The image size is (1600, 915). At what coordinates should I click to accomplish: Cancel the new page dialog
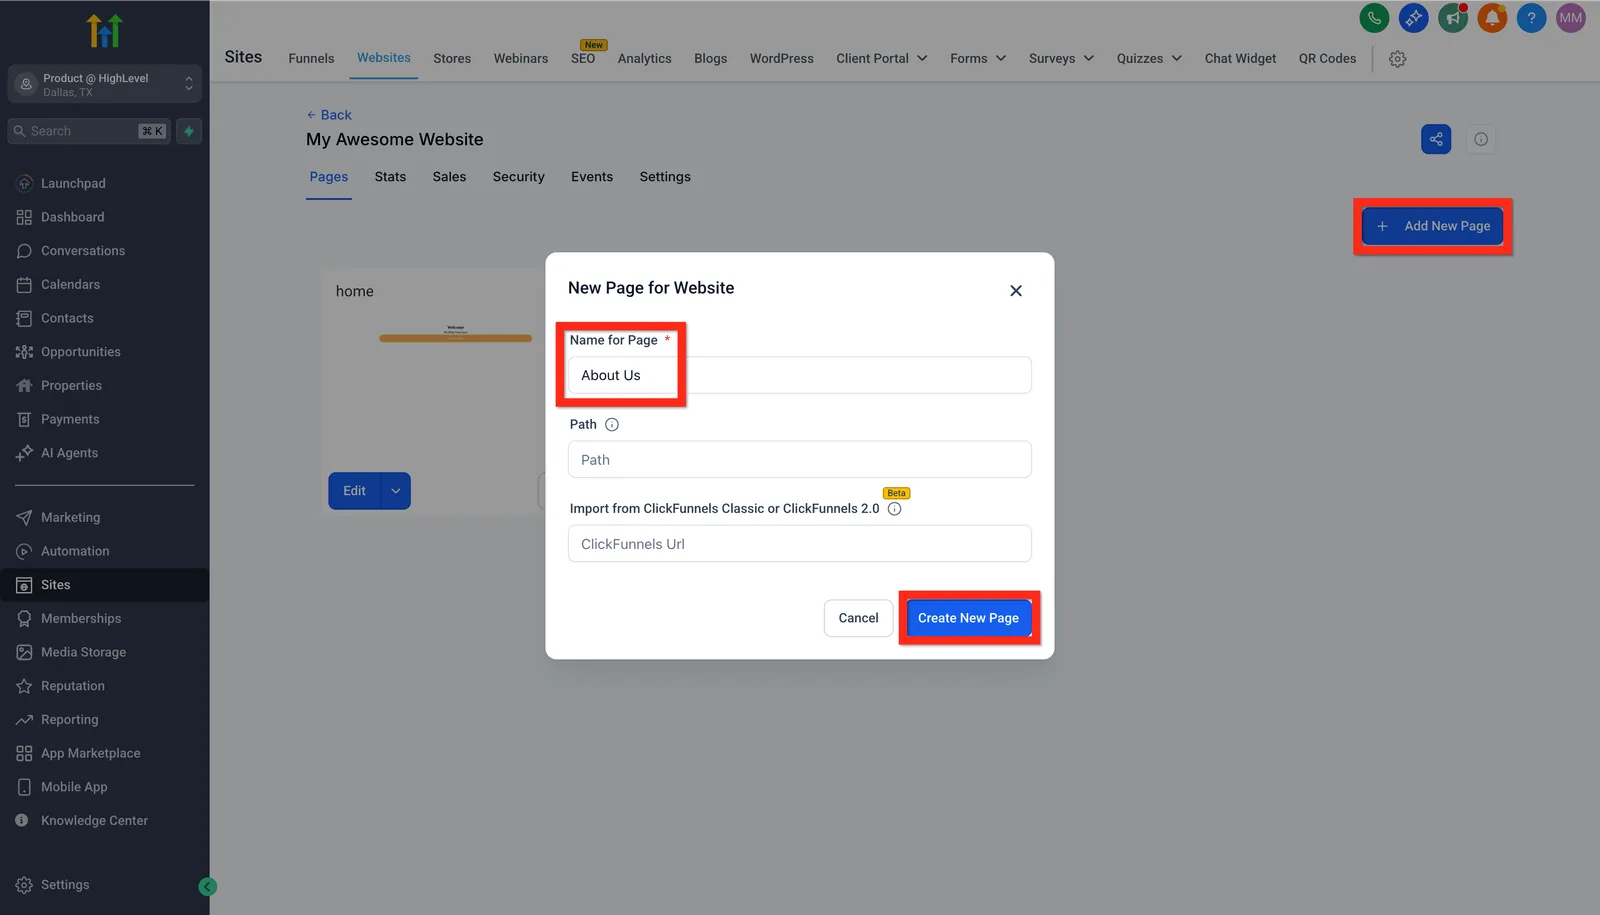click(858, 618)
